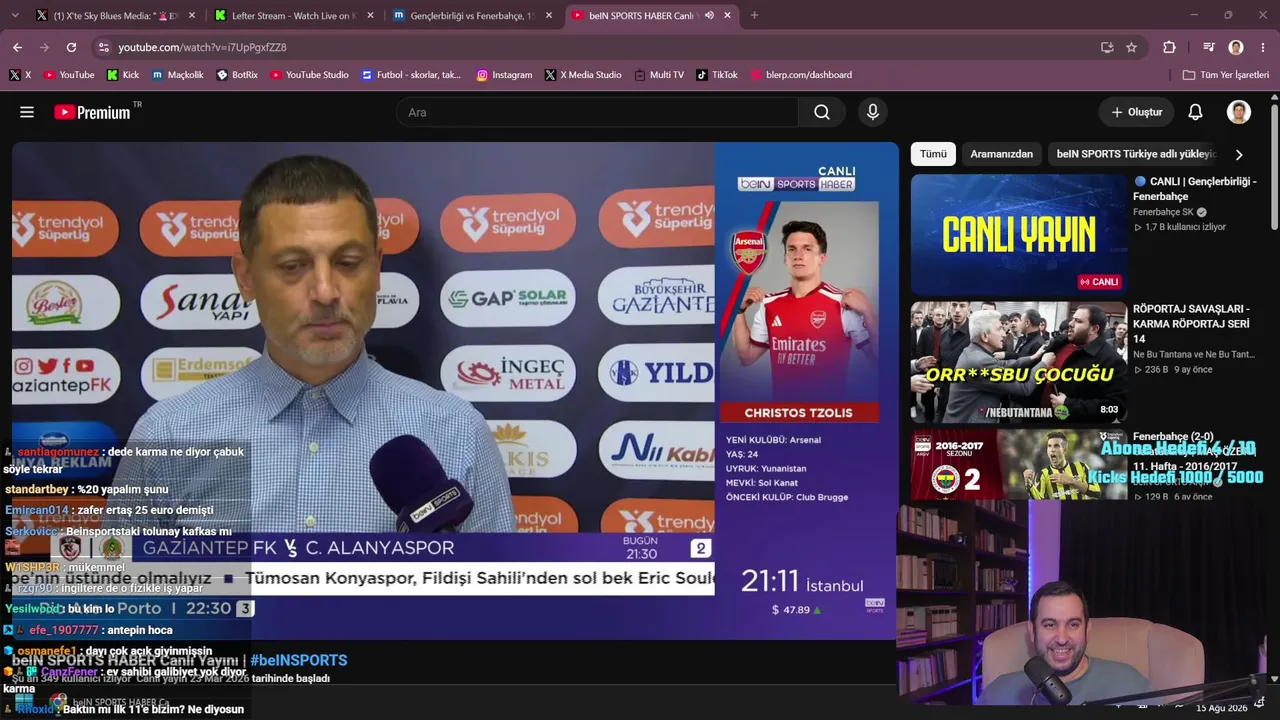Open Fenerbahçe SK channel link
Image resolution: width=1280 pixels, height=720 pixels.
(x=1163, y=212)
